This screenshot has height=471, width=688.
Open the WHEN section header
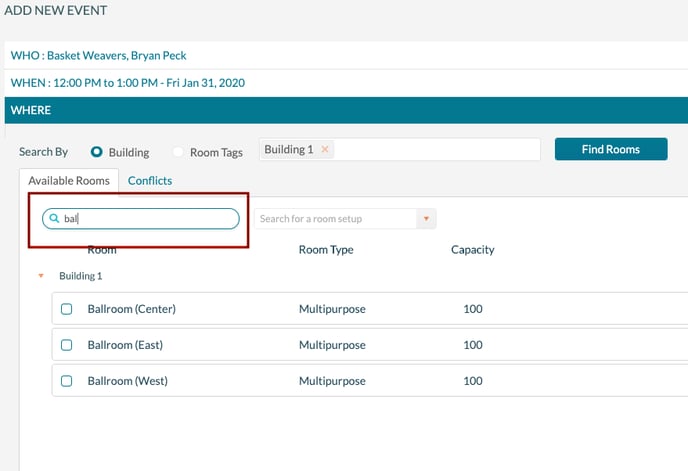pyautogui.click(x=346, y=83)
